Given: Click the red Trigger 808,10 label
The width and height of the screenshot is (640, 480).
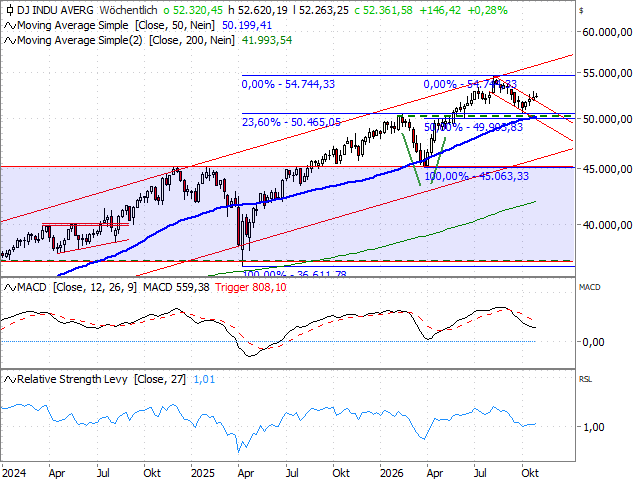Looking at the screenshot, I should (x=251, y=287).
